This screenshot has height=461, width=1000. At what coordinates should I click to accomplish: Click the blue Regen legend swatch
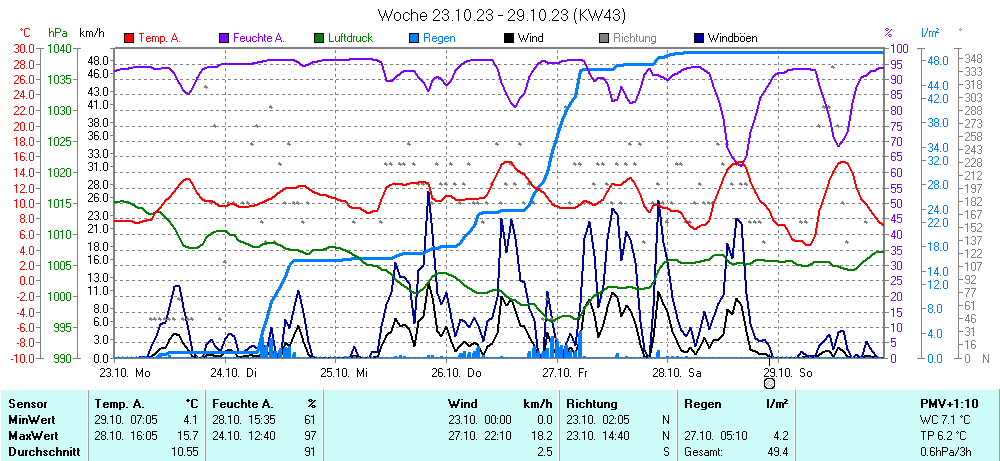point(414,38)
